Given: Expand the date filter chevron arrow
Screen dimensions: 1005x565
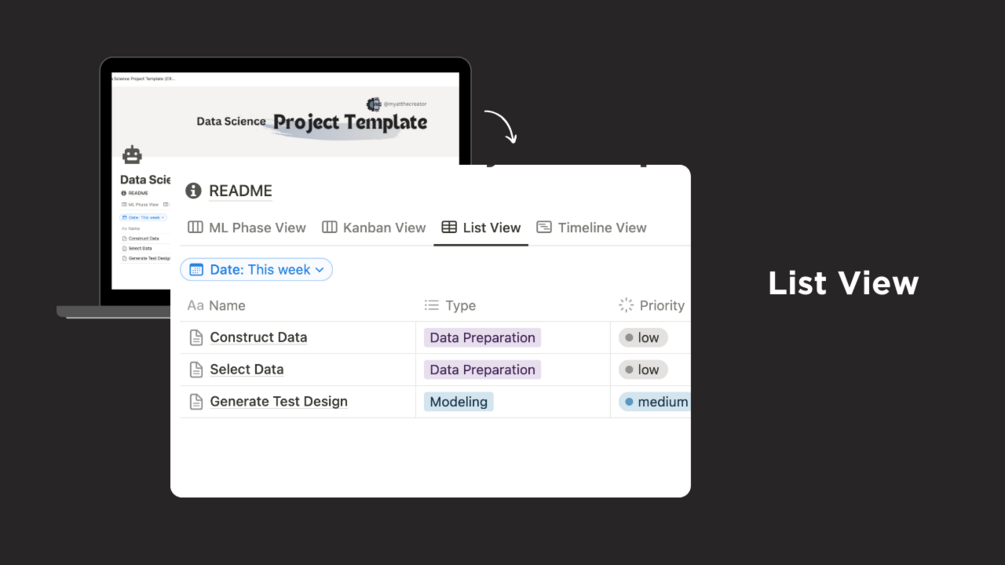Looking at the screenshot, I should click(x=320, y=270).
